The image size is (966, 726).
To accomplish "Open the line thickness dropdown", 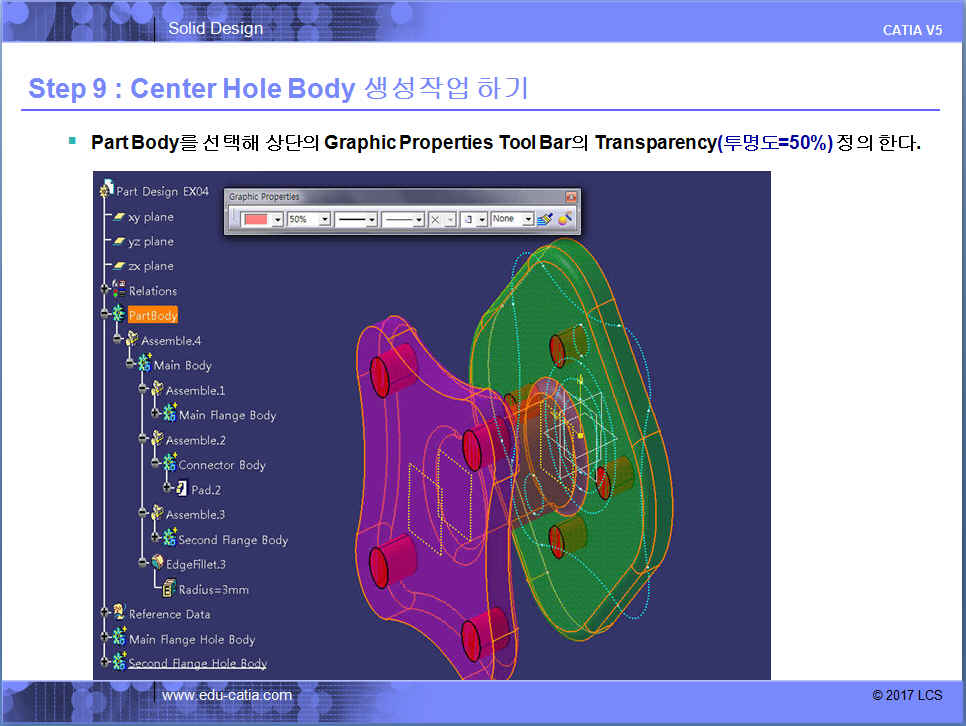I will [371, 219].
